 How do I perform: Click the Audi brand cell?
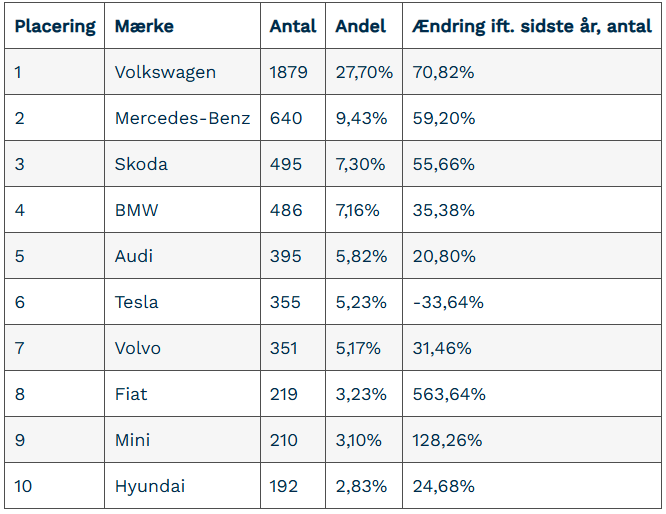coord(134,256)
